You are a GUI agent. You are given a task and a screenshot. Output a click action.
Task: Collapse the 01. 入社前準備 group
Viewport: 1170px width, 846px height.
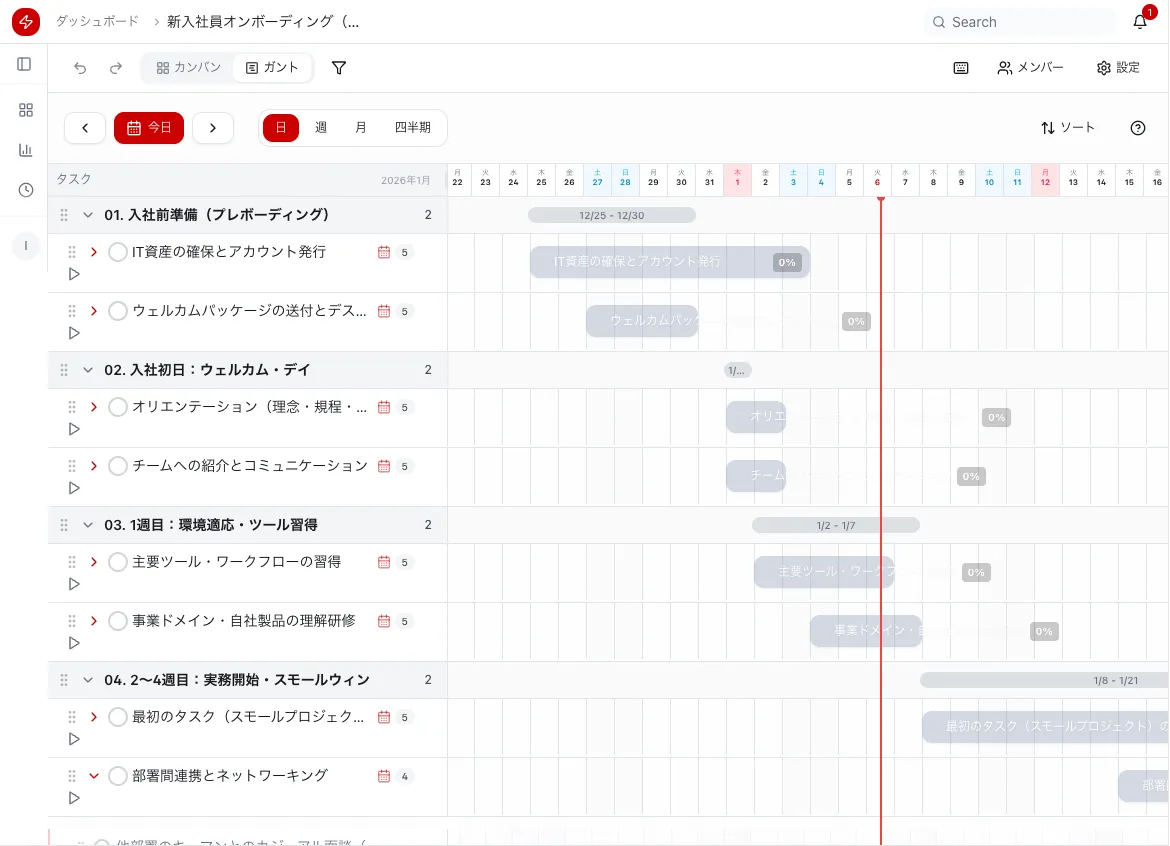pyautogui.click(x=88, y=215)
